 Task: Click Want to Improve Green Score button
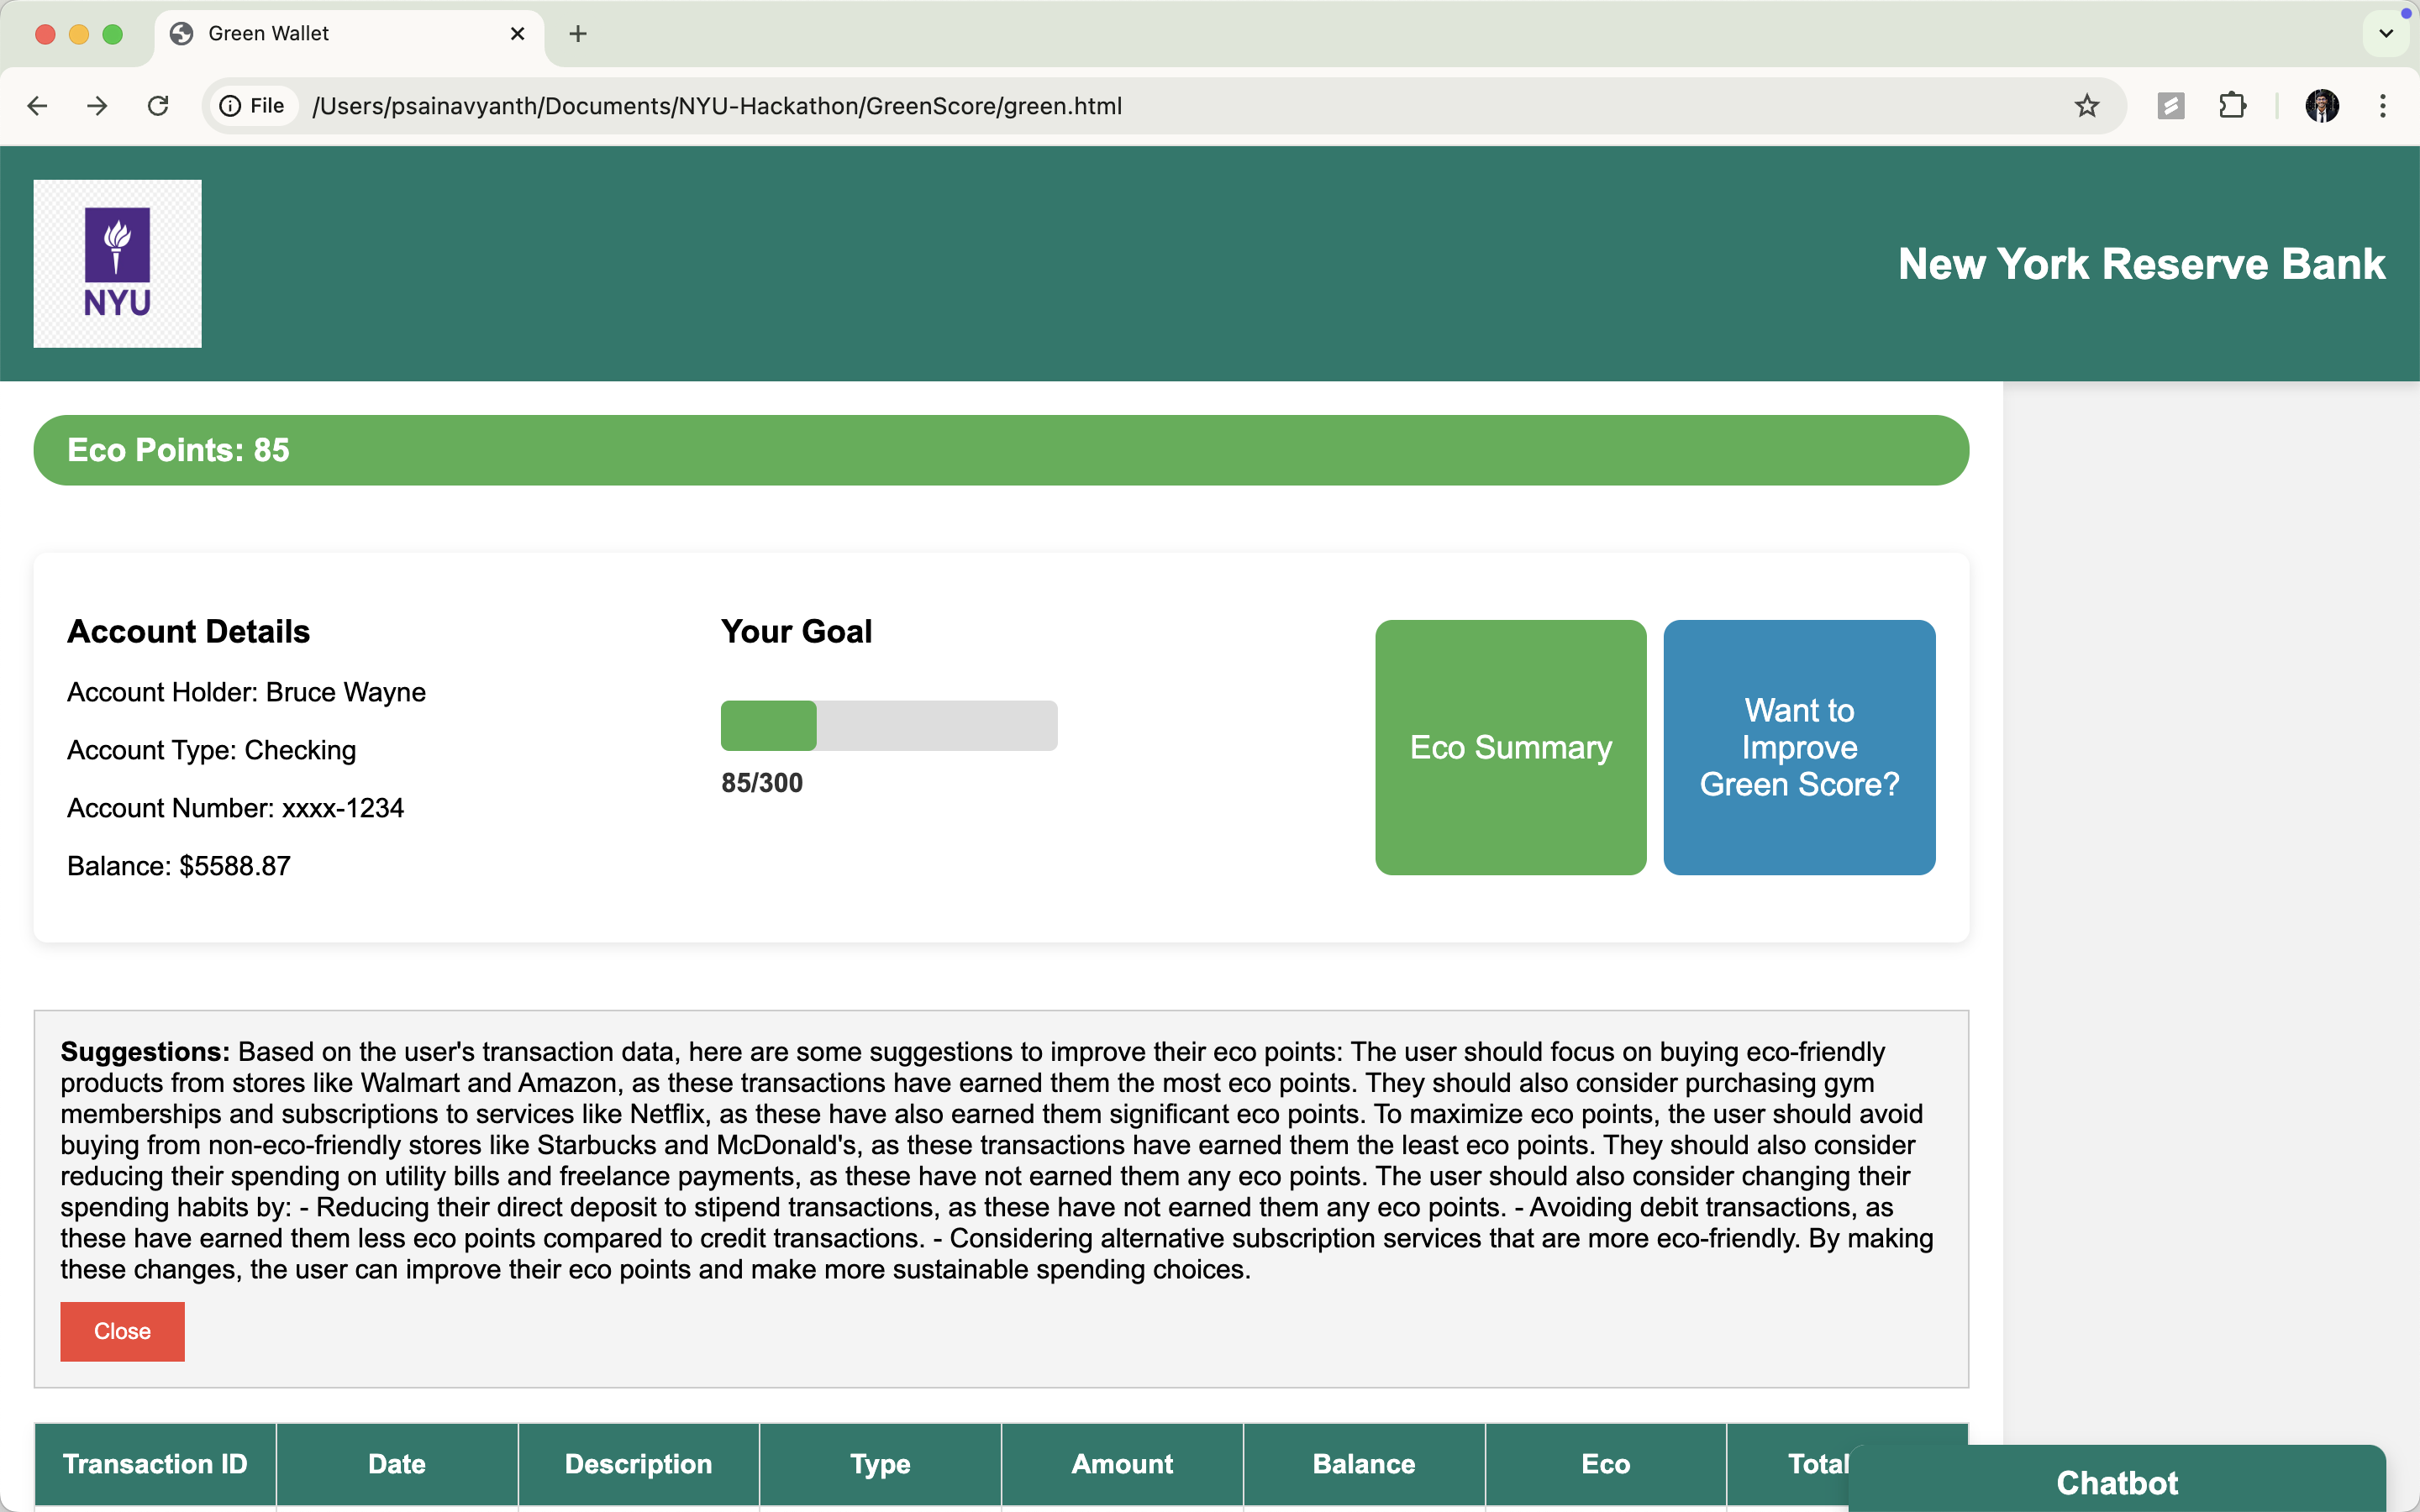coord(1798,747)
